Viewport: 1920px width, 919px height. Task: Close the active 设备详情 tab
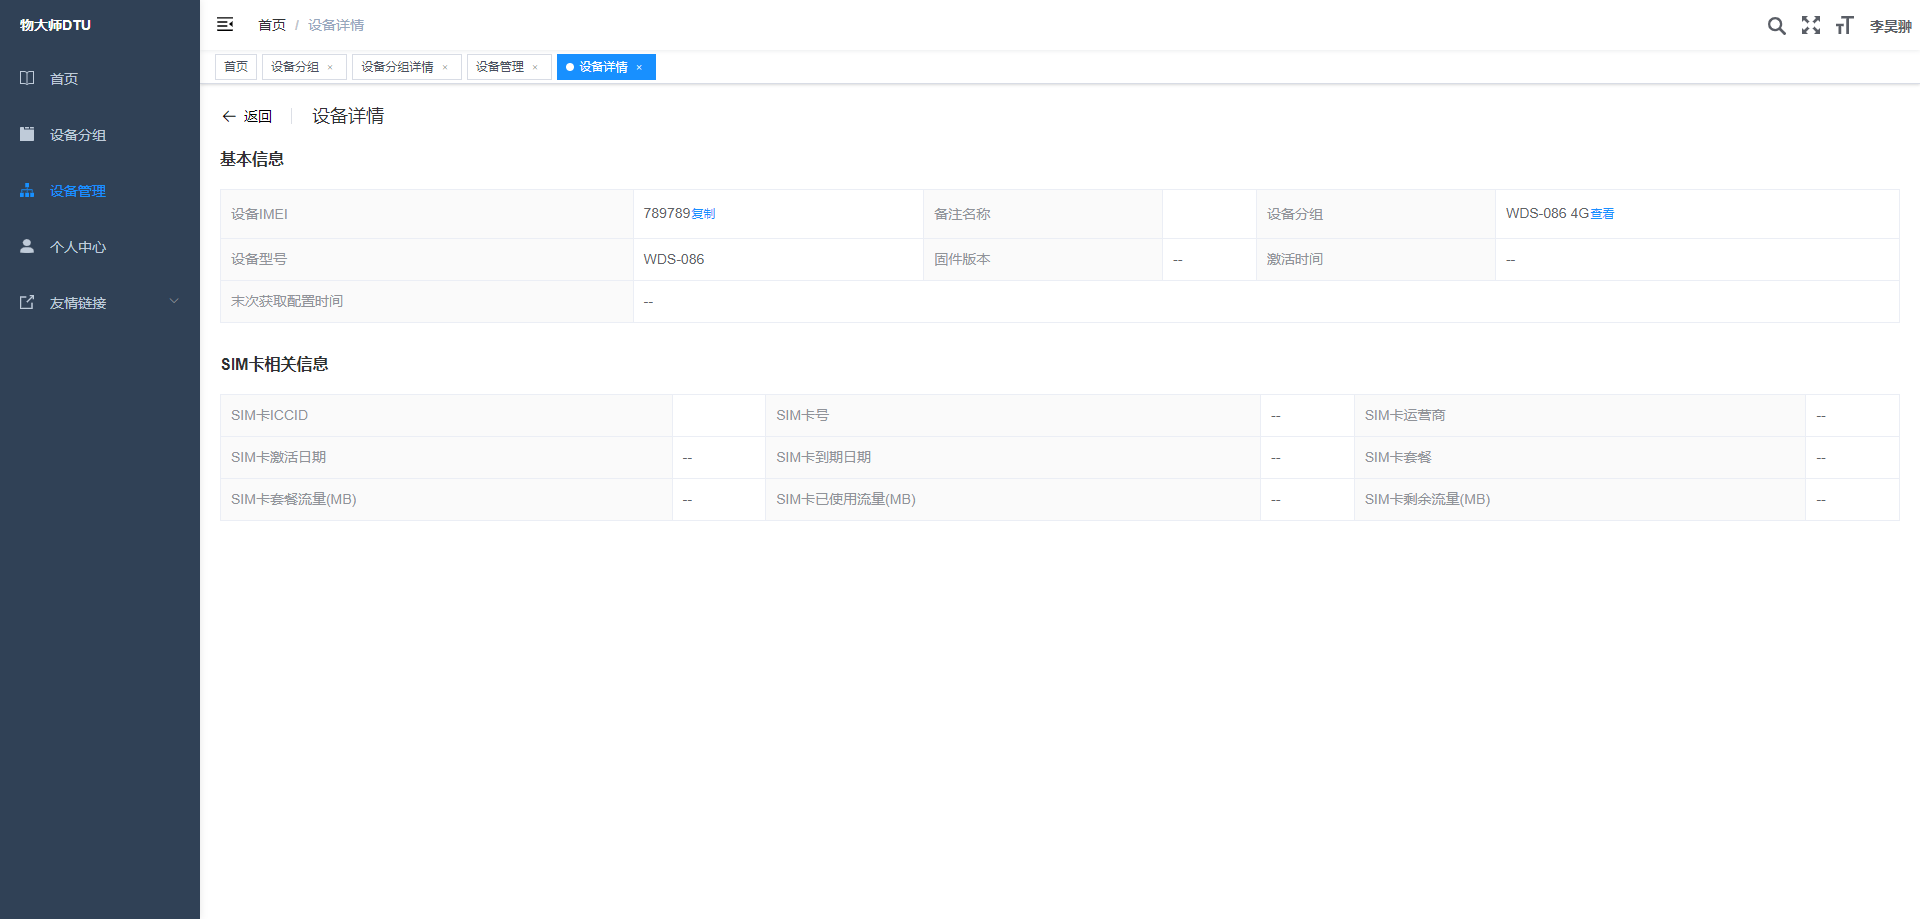click(639, 68)
